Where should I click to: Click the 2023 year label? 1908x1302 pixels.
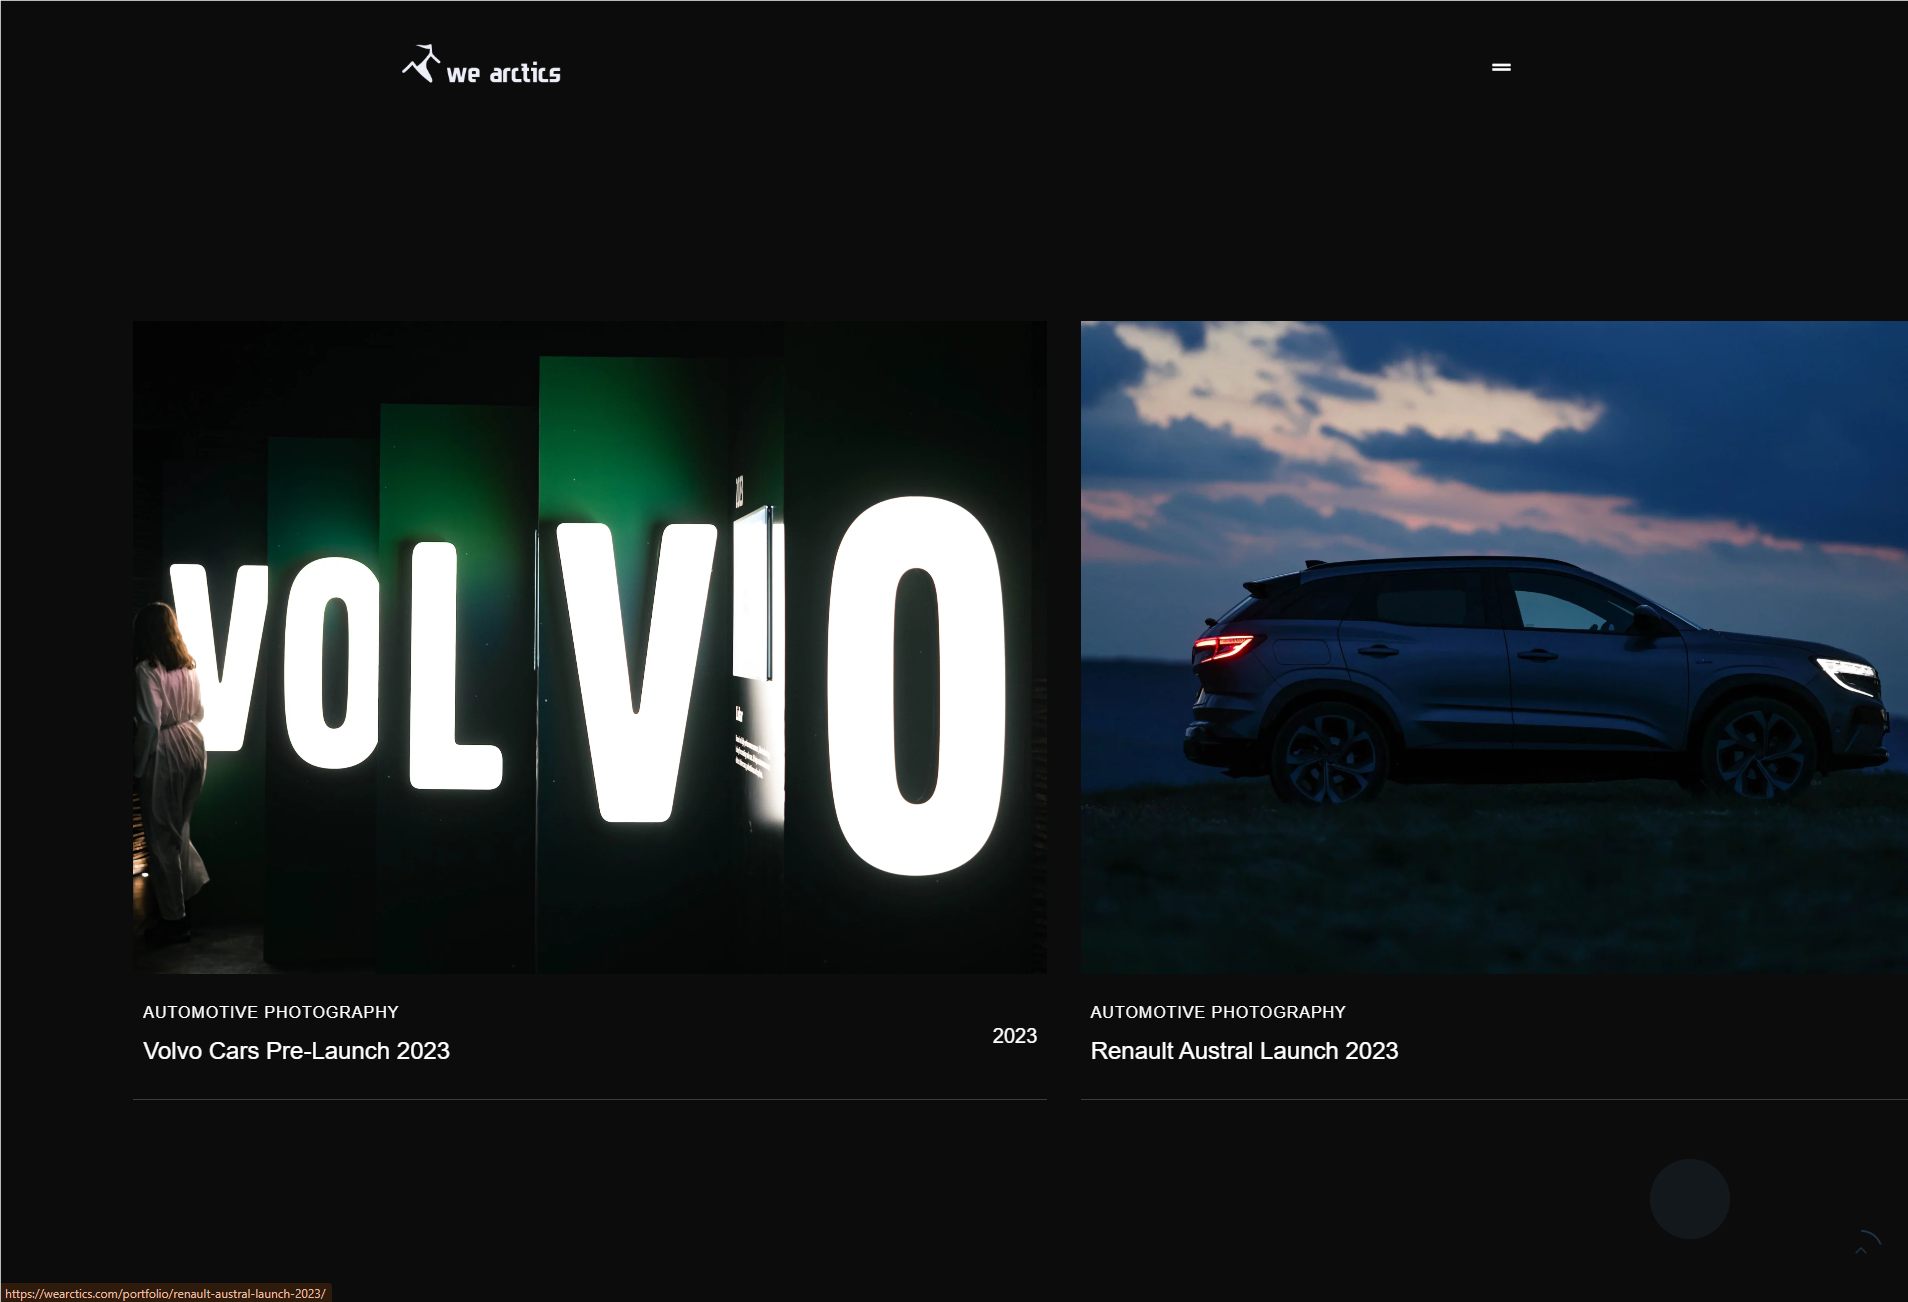1014,1036
